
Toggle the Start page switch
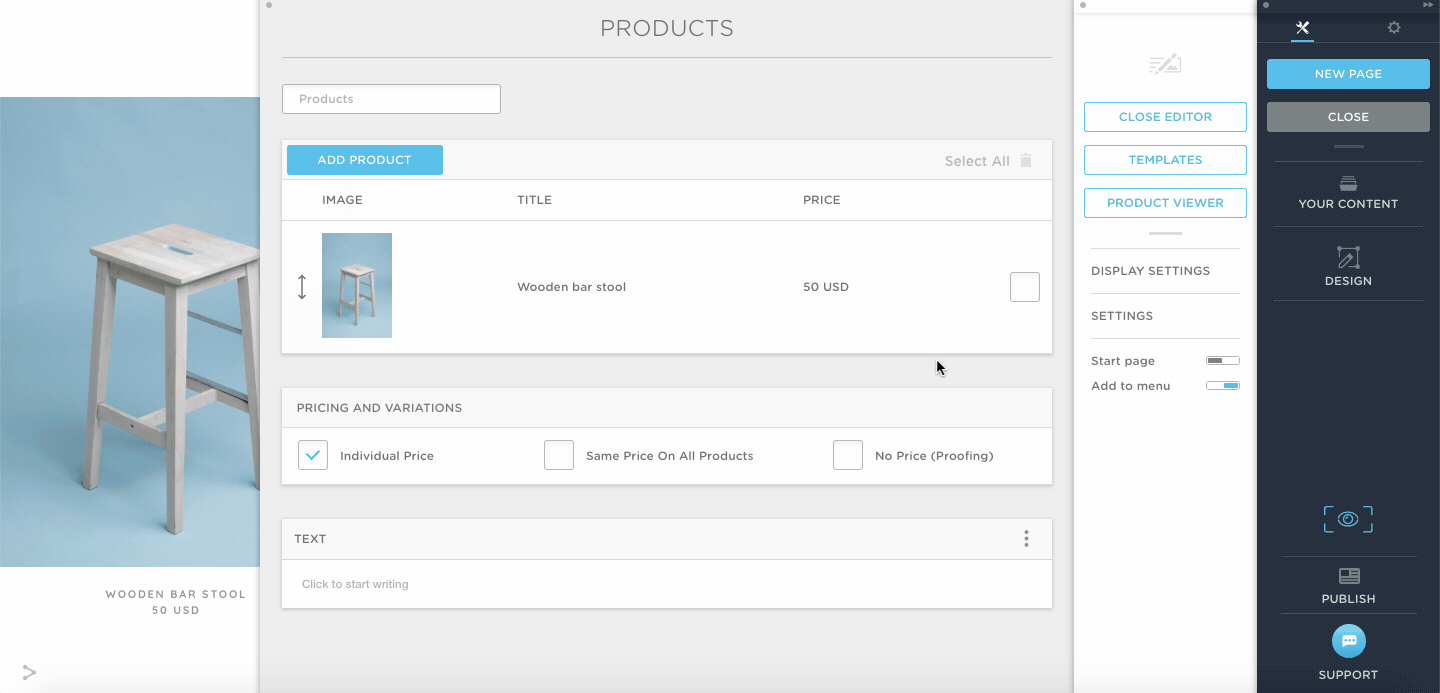1223,361
